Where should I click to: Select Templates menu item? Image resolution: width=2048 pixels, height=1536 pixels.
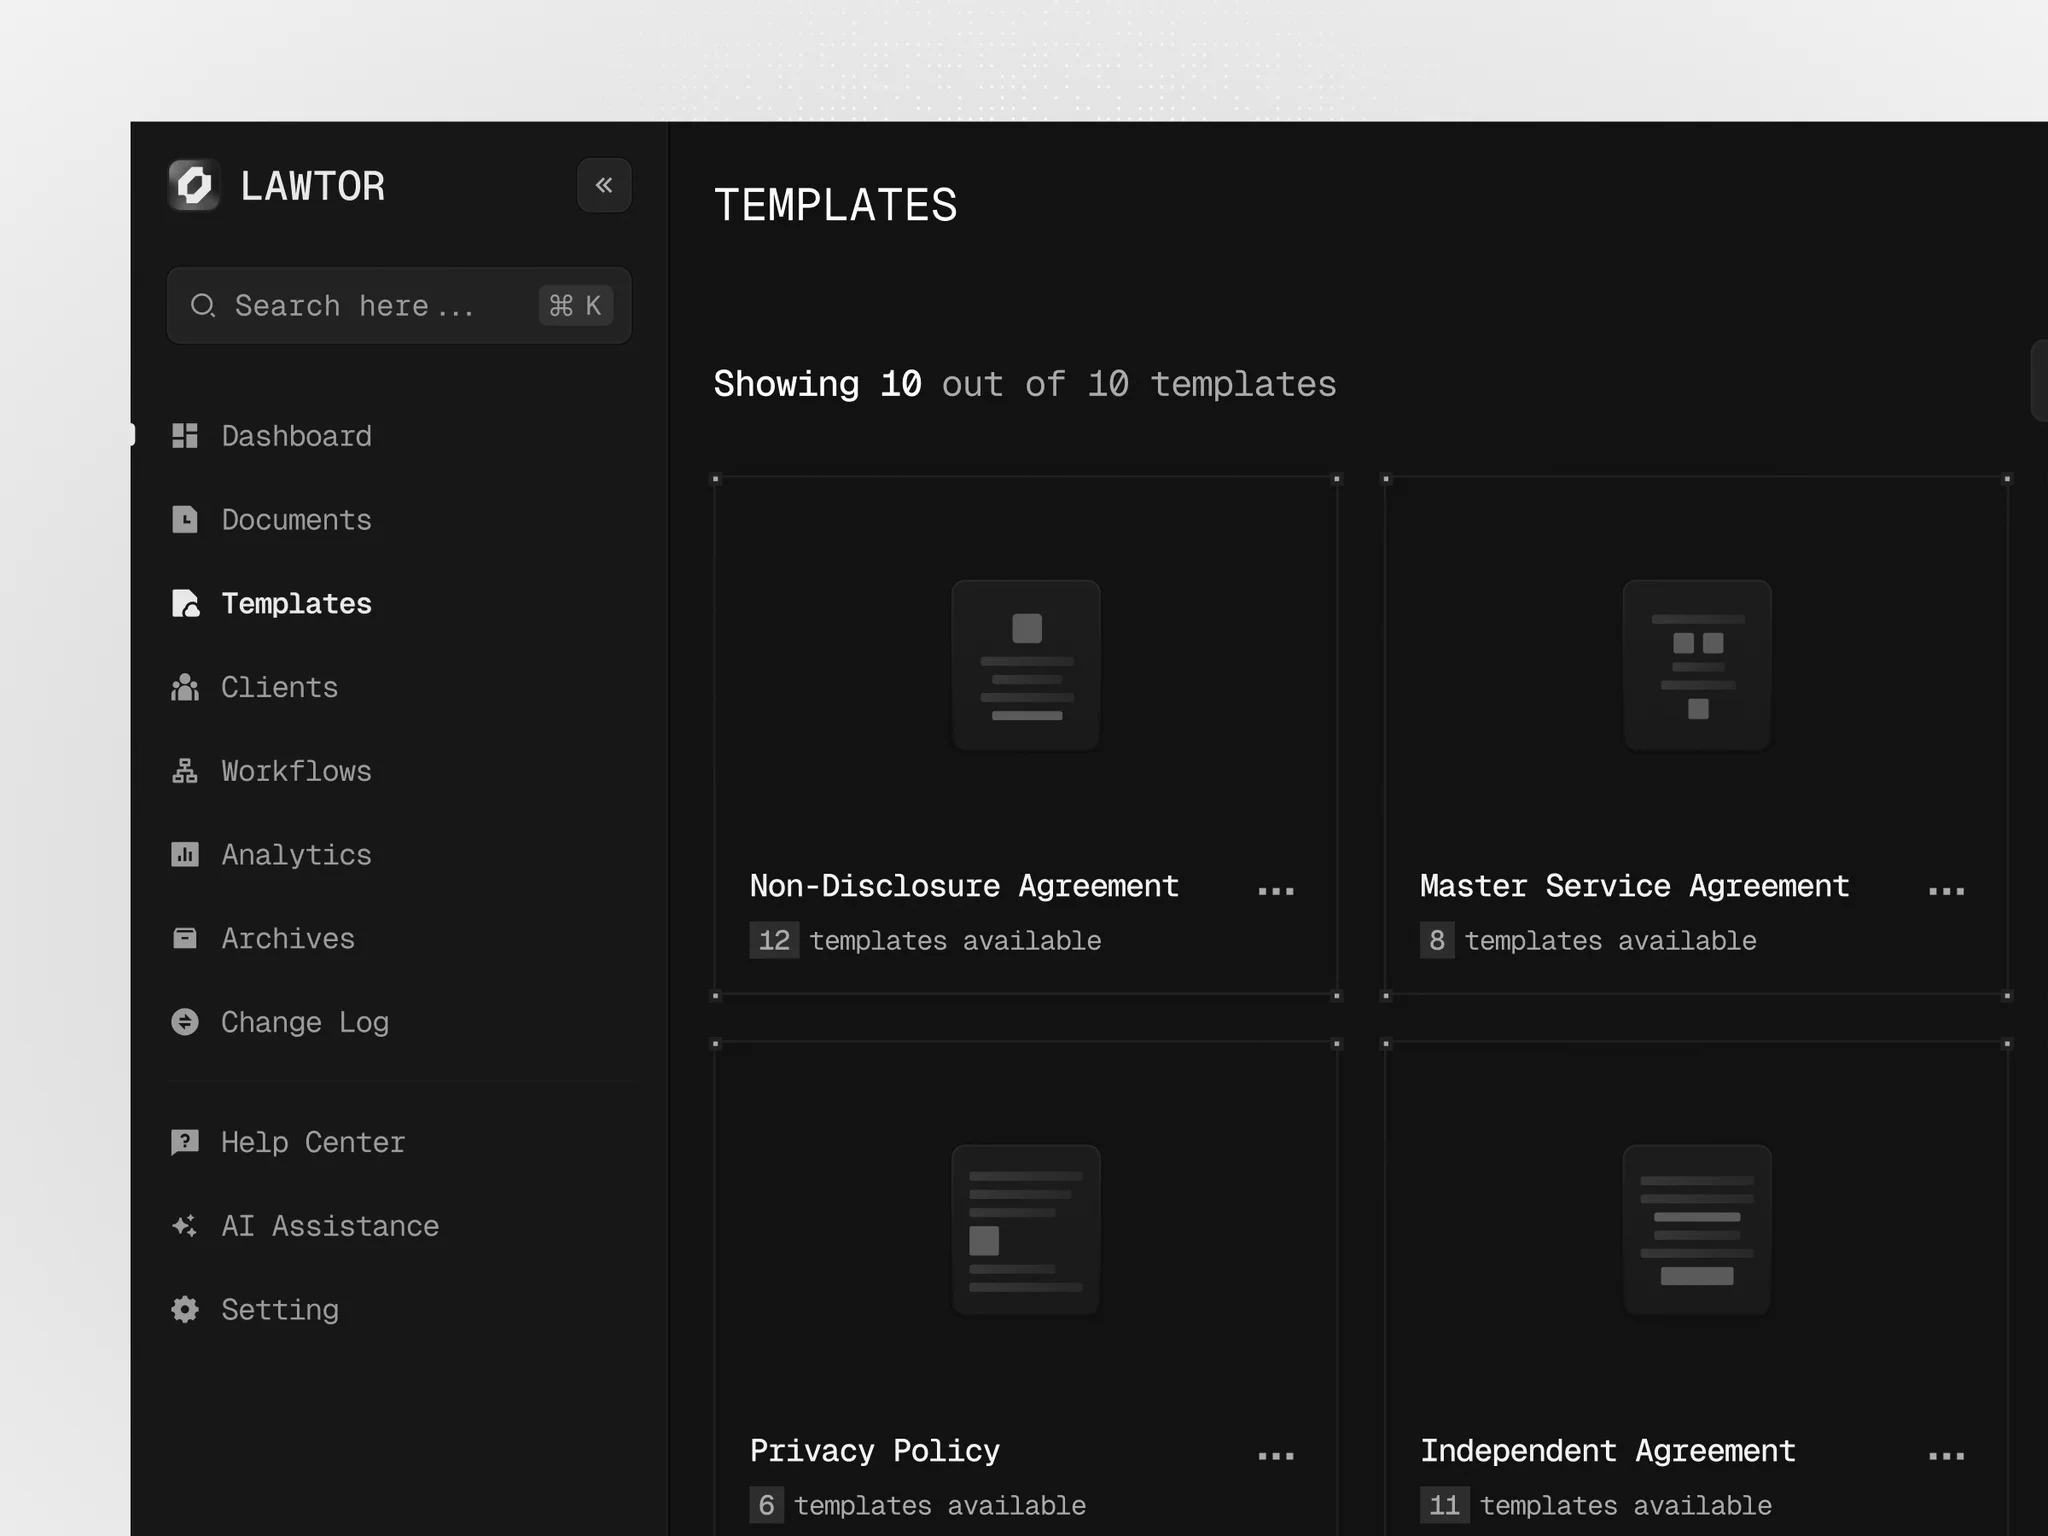click(296, 604)
